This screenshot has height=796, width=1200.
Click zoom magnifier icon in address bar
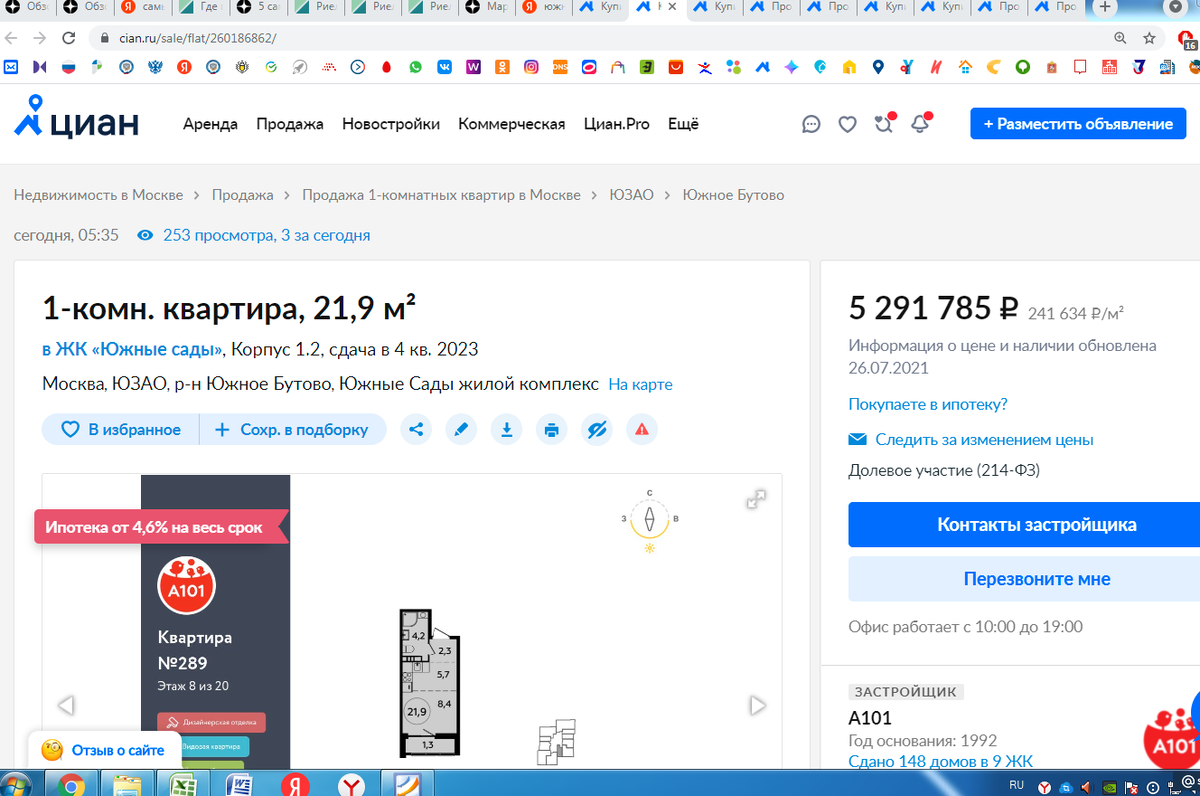(1121, 38)
